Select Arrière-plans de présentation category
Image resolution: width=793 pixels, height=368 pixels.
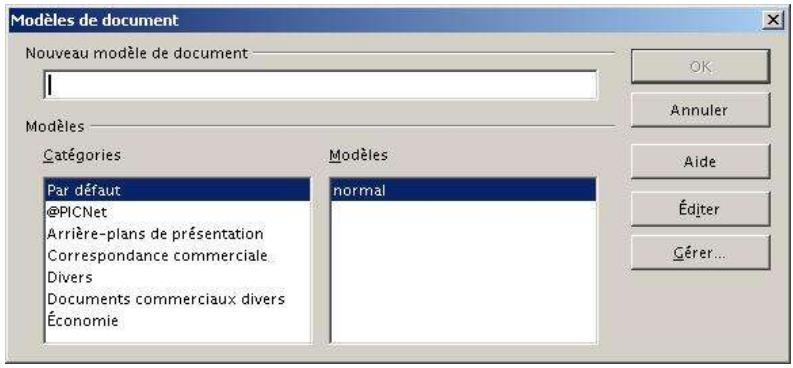pos(178,234)
